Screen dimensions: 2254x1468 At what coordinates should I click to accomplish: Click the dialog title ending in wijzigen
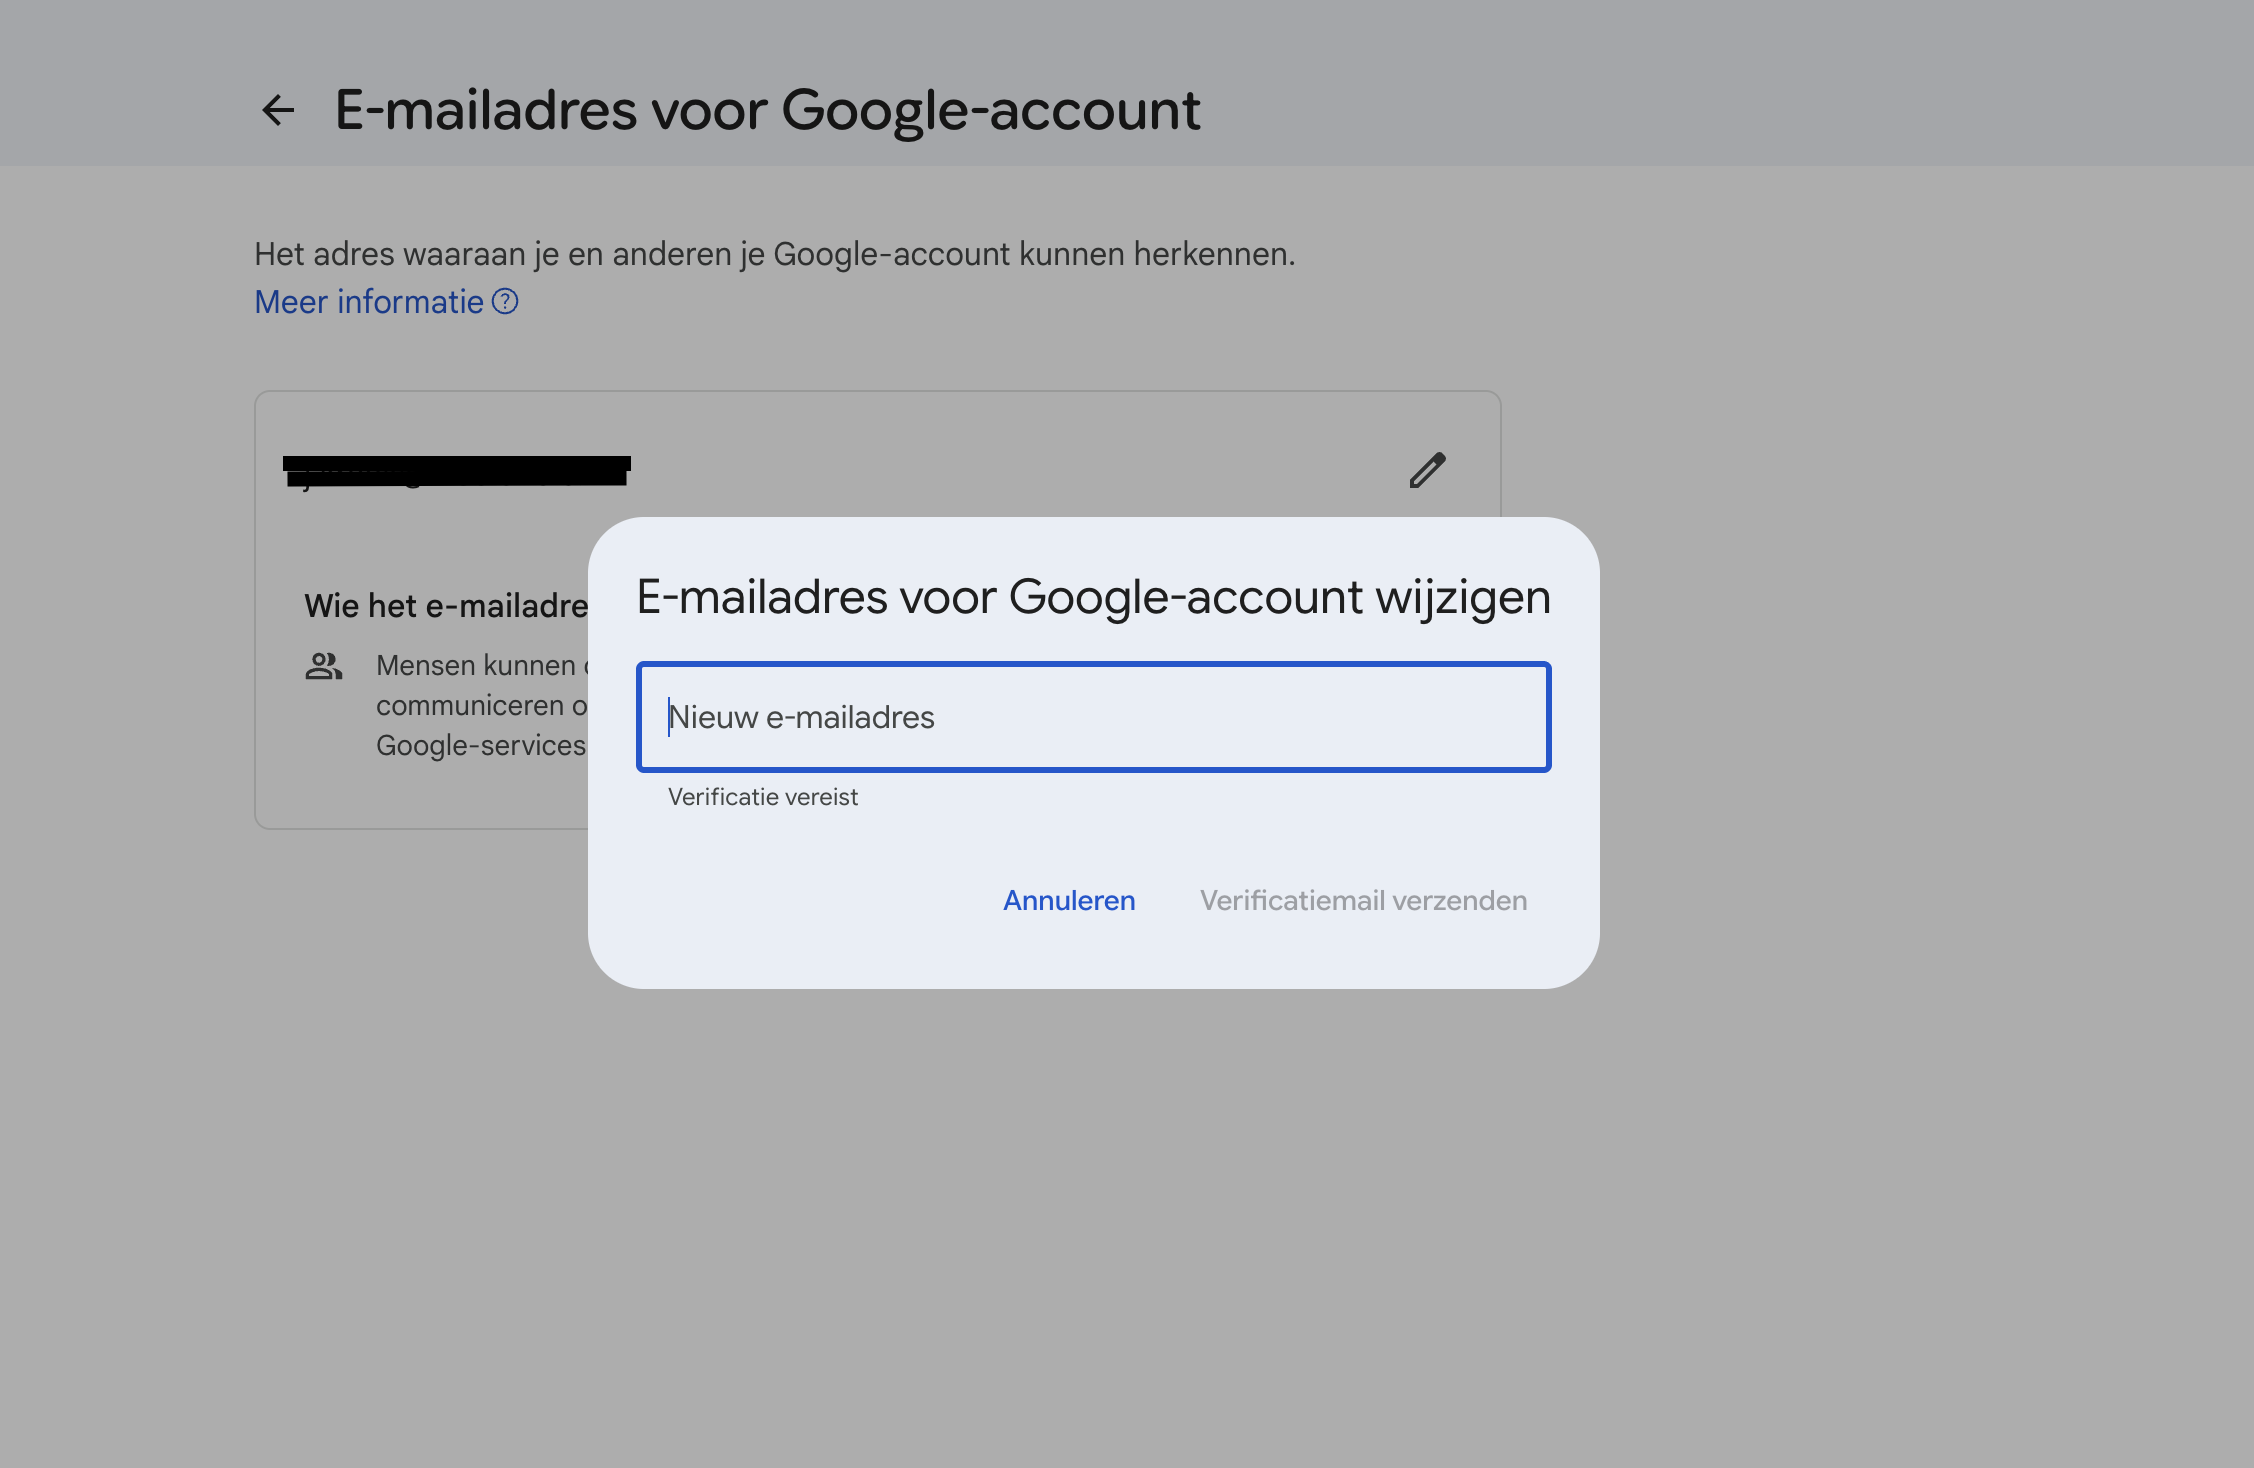tap(1093, 597)
